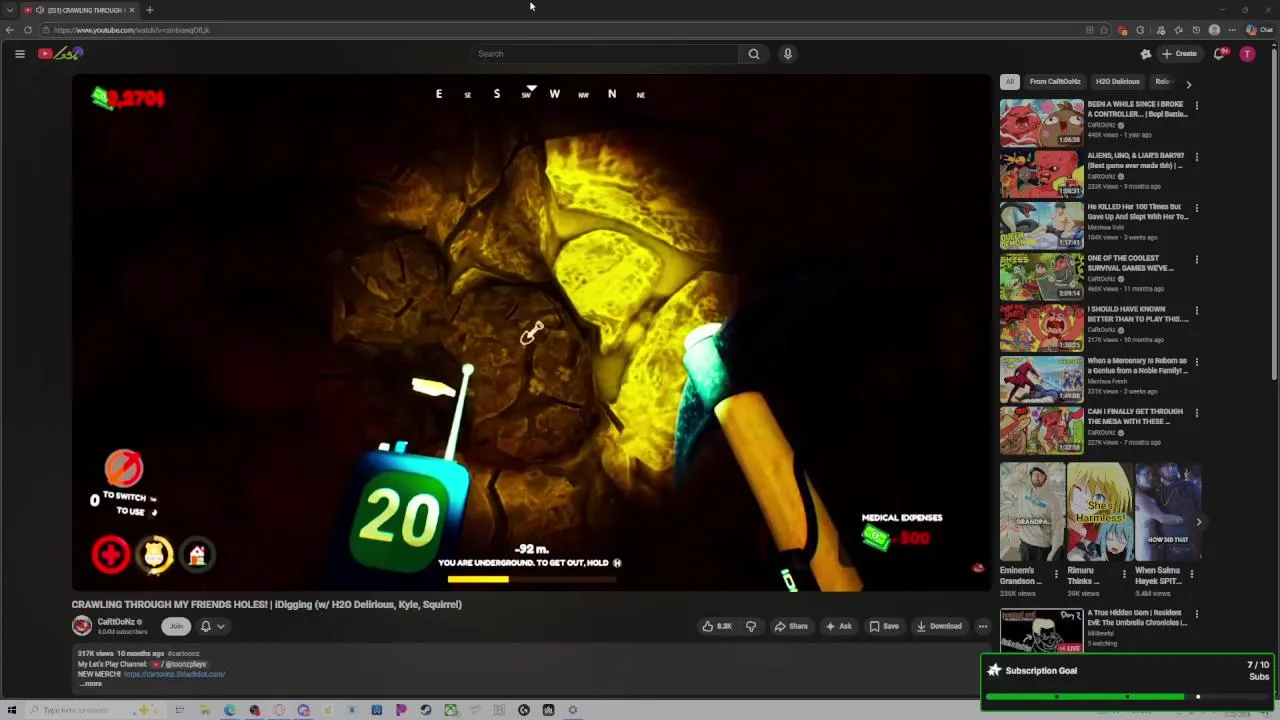1280x720 pixels.
Task: Open the Ask AI button
Action: (838, 626)
